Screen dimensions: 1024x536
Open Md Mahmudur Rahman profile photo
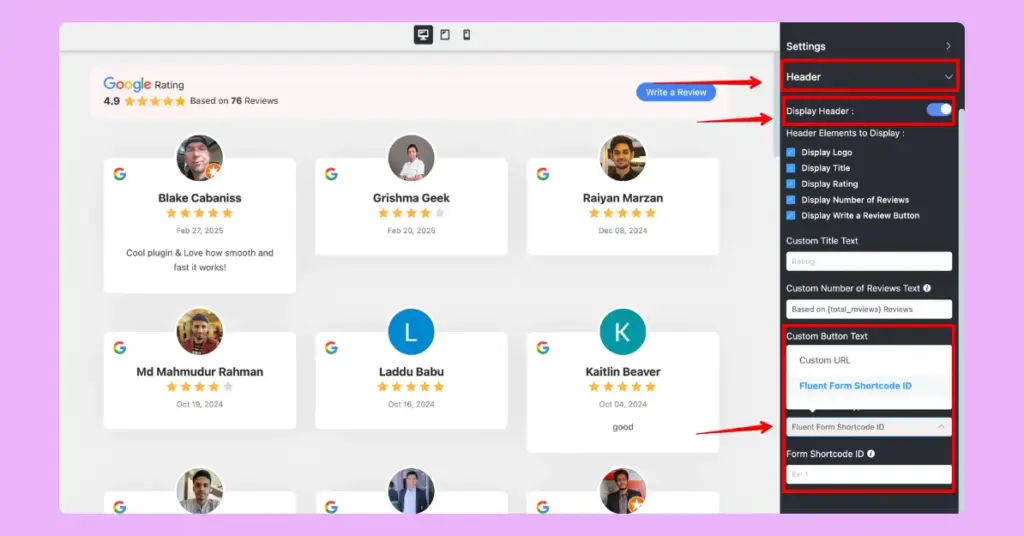tap(200, 332)
